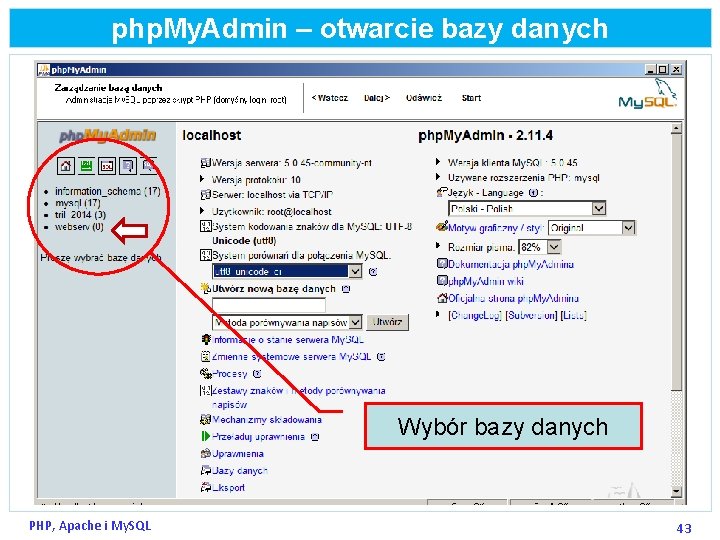Viewport: 720px width, 540px height.
Task: Click new database star icon
Action: pyautogui.click(x=206, y=288)
